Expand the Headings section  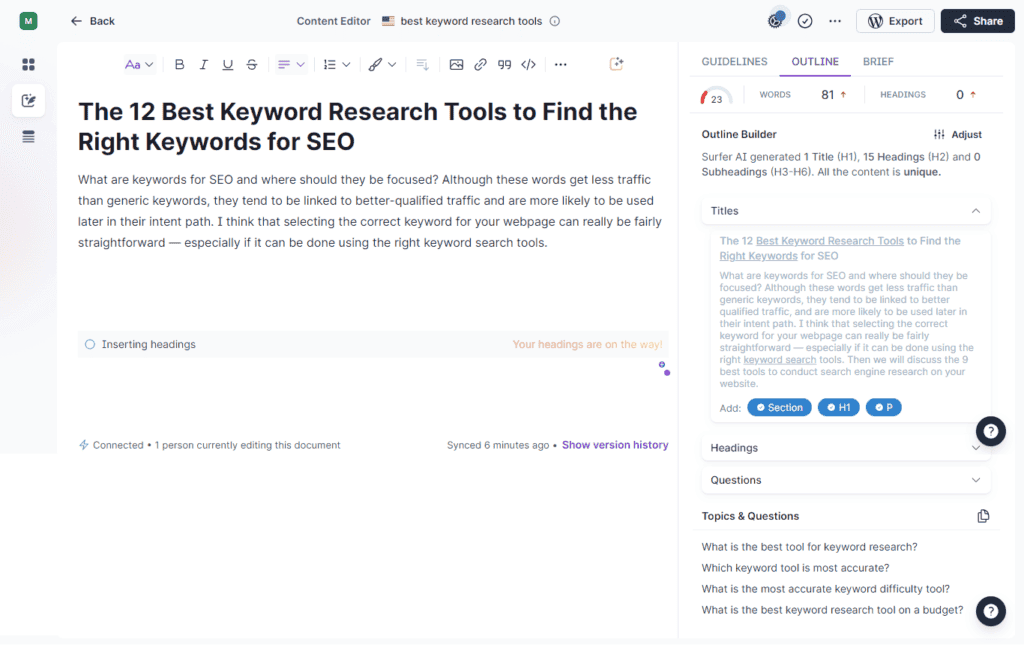[976, 447]
